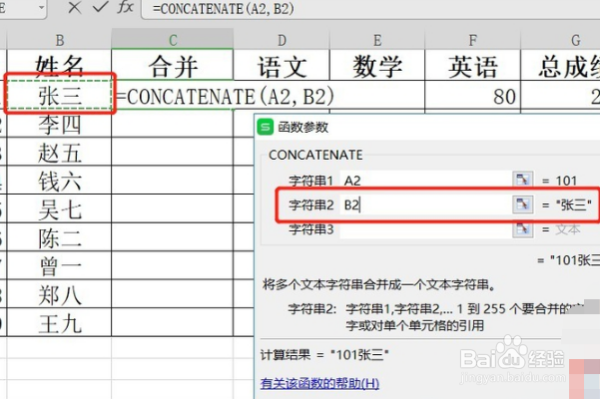Click the WPS icon in 函数参数 dialog title

pyautogui.click(x=265, y=127)
